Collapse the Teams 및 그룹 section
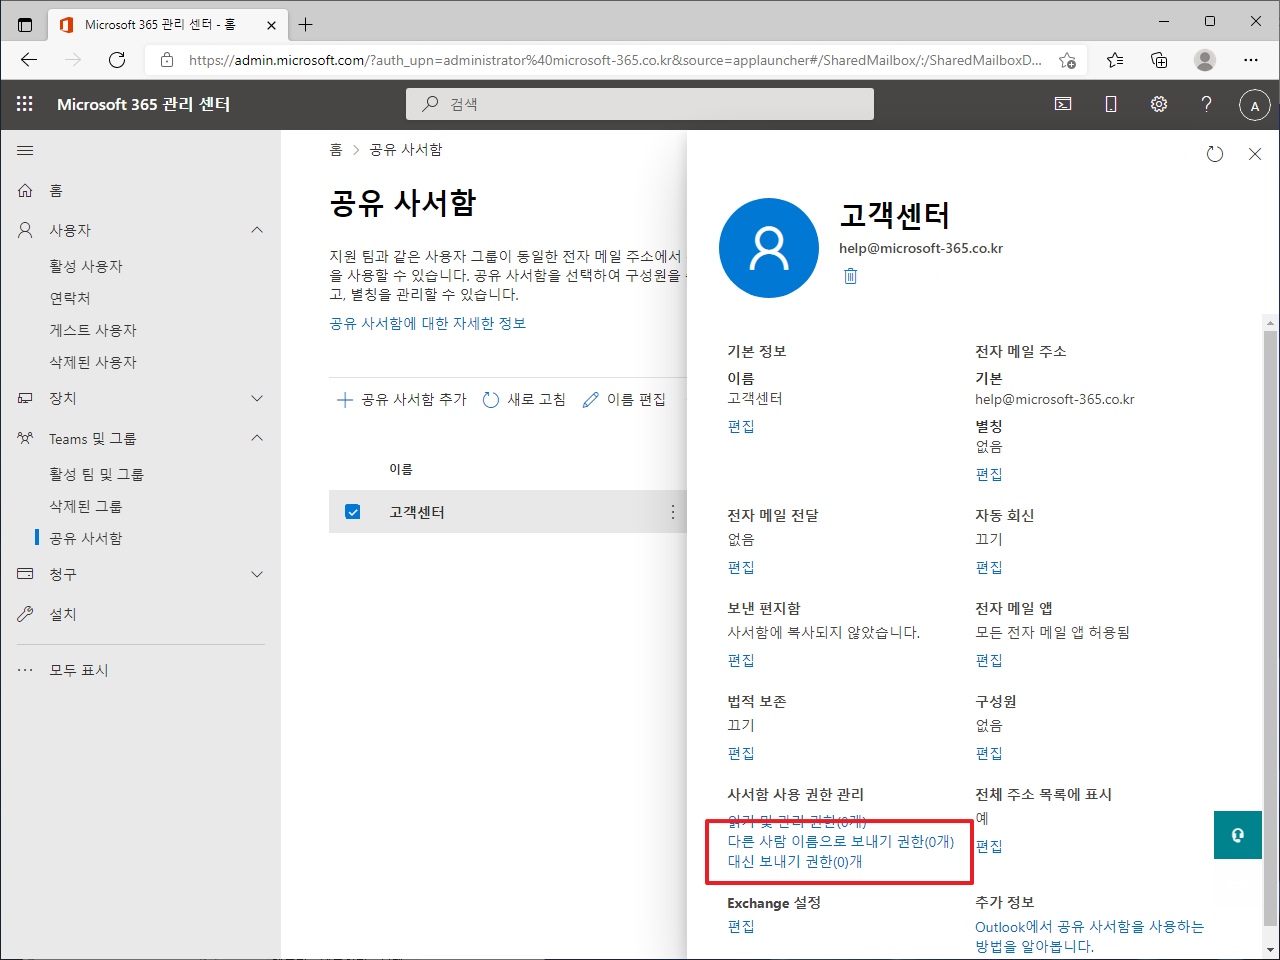The width and height of the screenshot is (1280, 960). point(257,438)
